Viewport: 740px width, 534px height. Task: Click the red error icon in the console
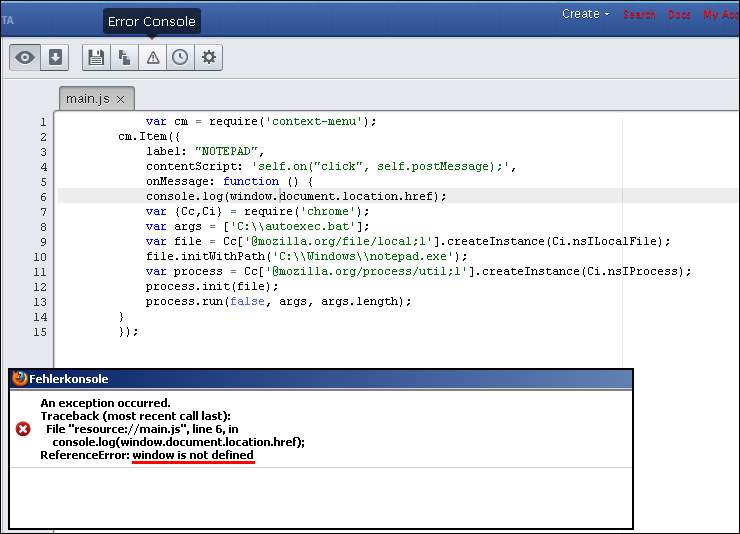(x=23, y=428)
